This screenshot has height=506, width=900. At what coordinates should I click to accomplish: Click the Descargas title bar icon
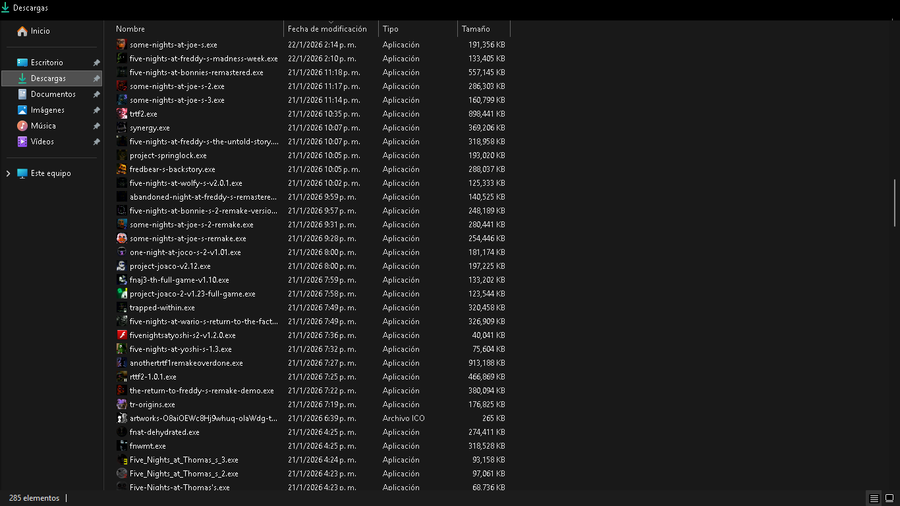pos(5,8)
